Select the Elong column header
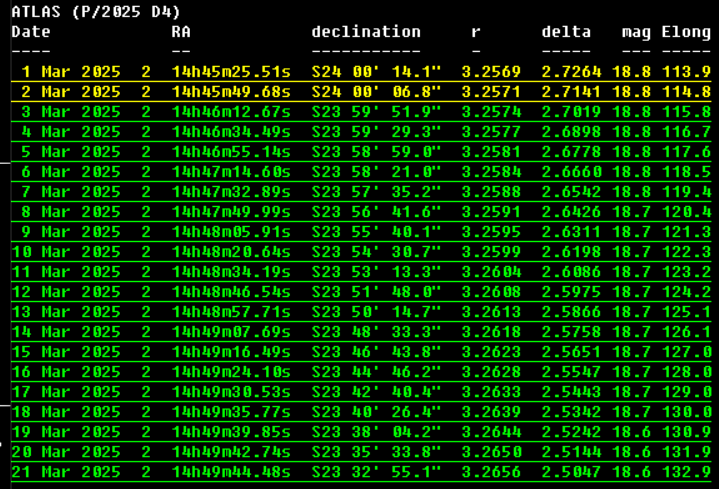 pyautogui.click(x=686, y=32)
